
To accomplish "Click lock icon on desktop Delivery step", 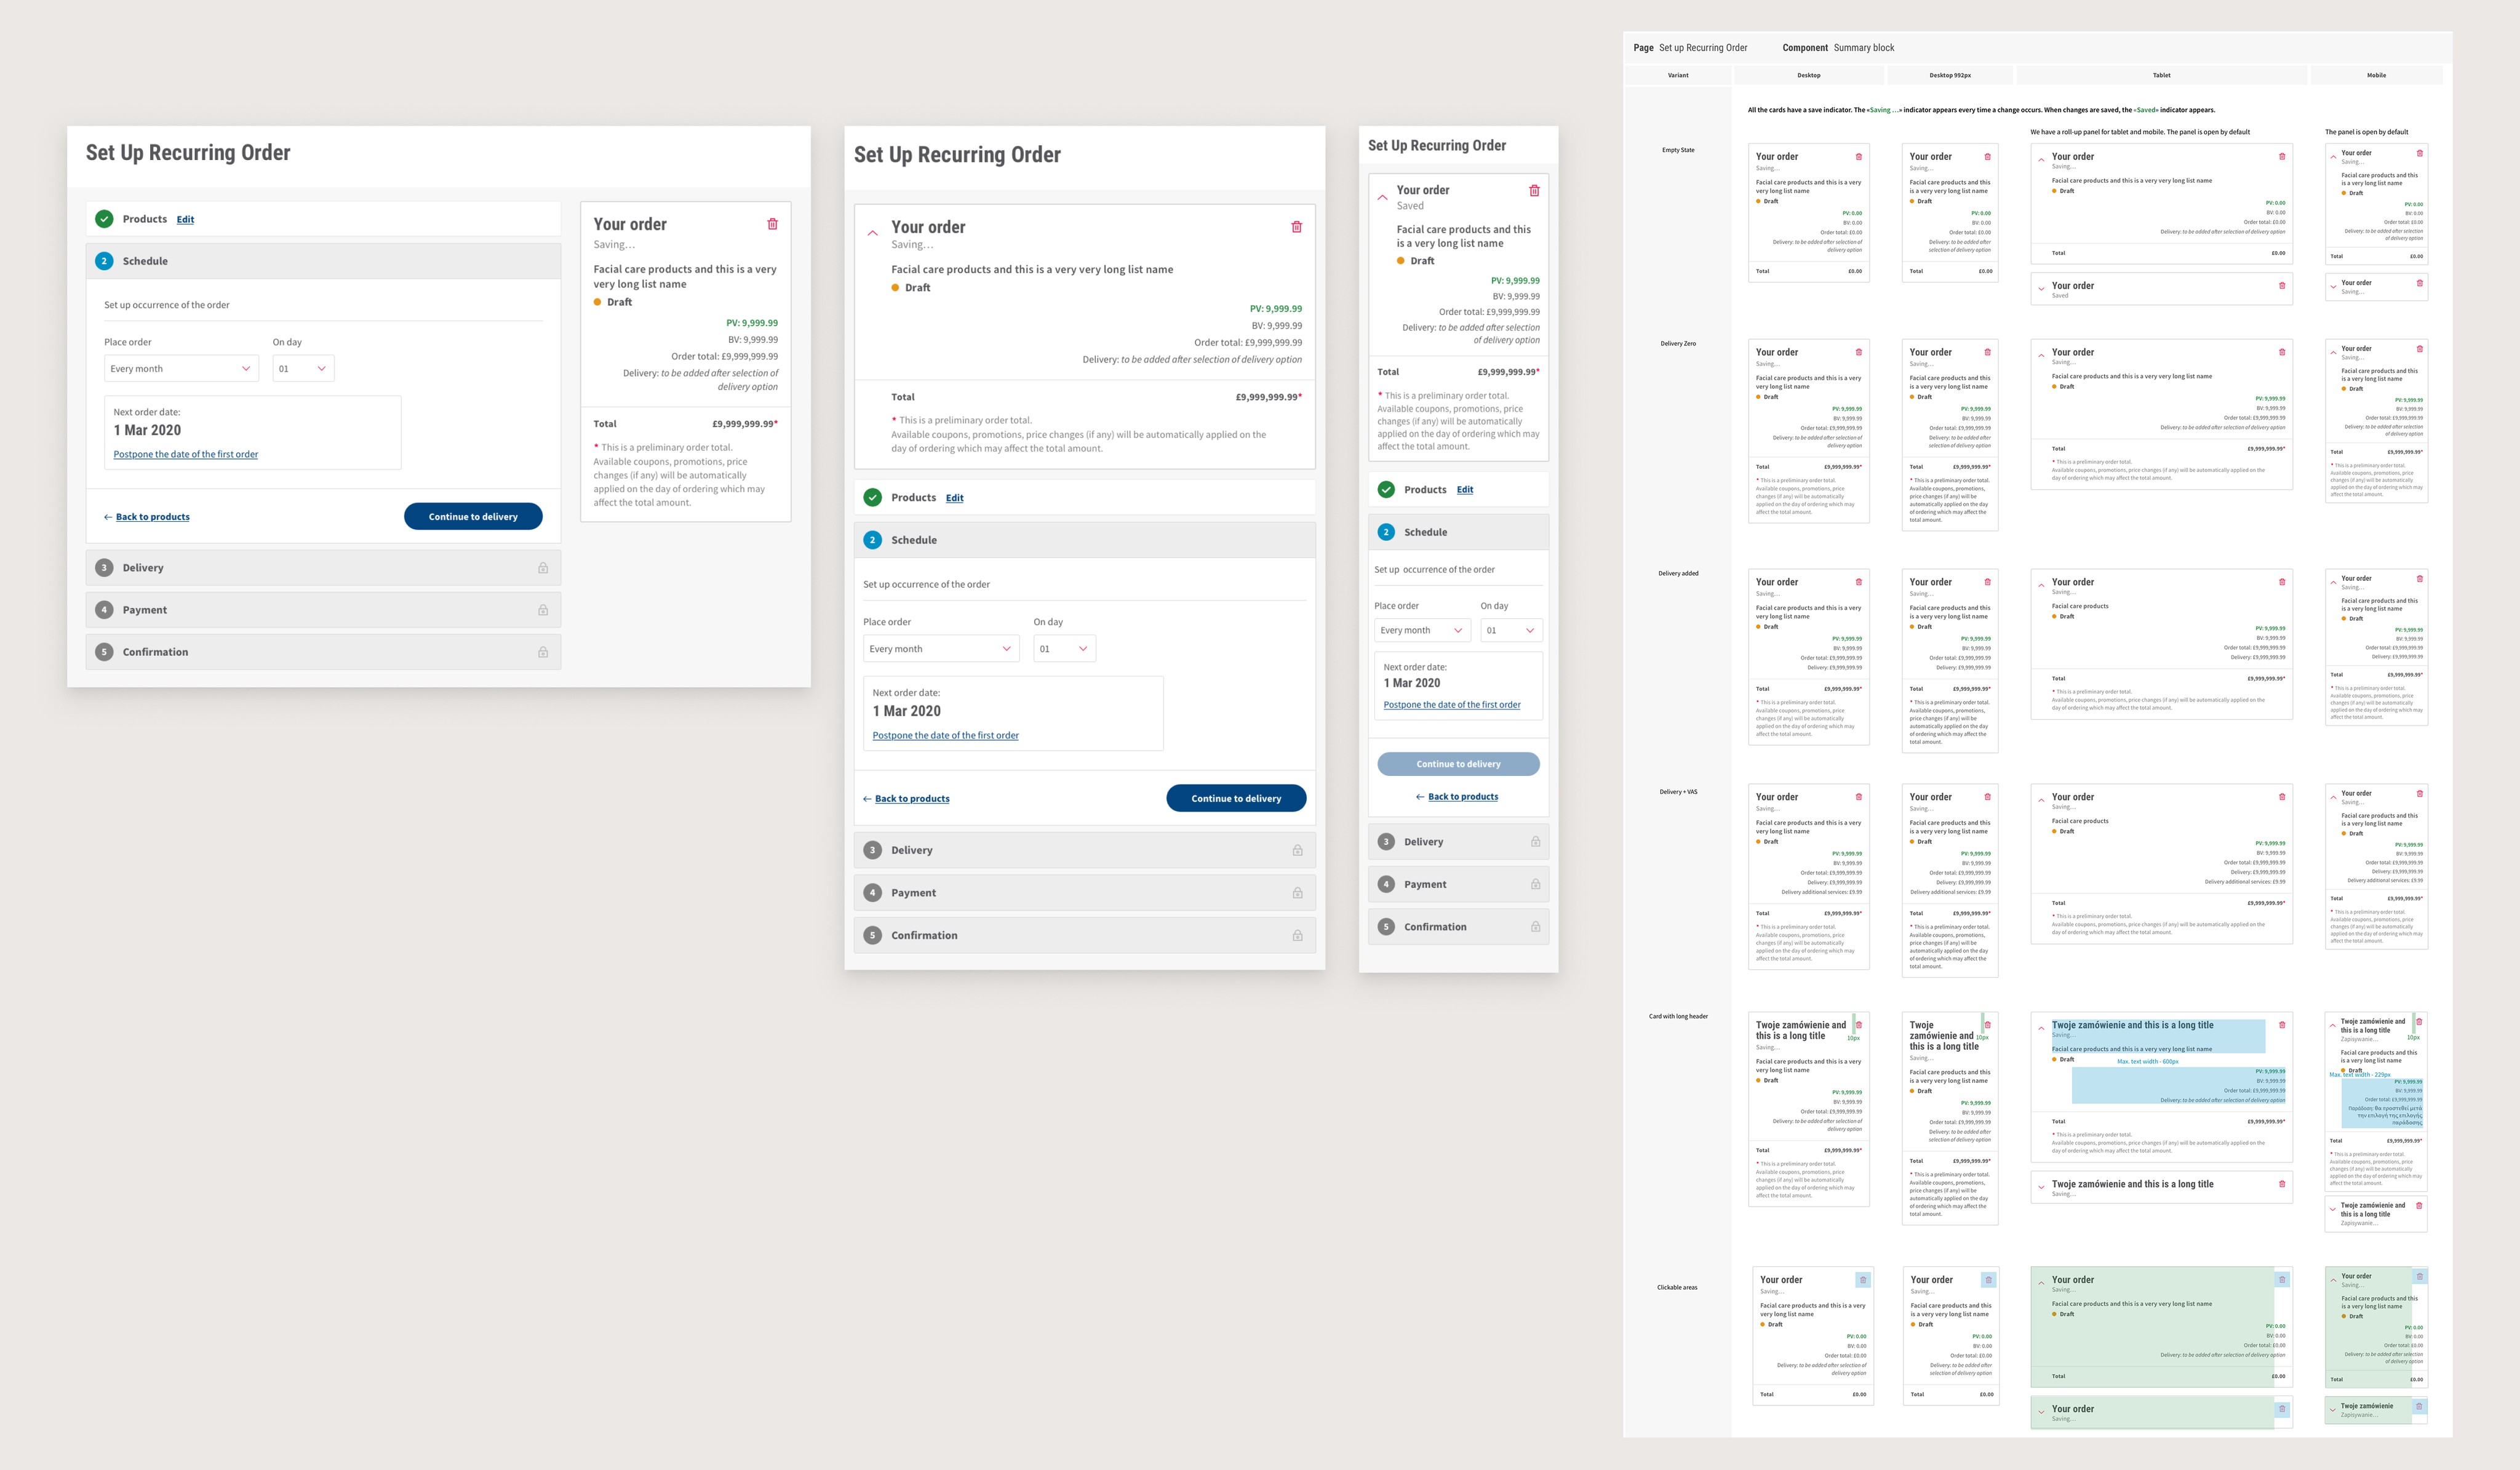I will click(x=543, y=568).
